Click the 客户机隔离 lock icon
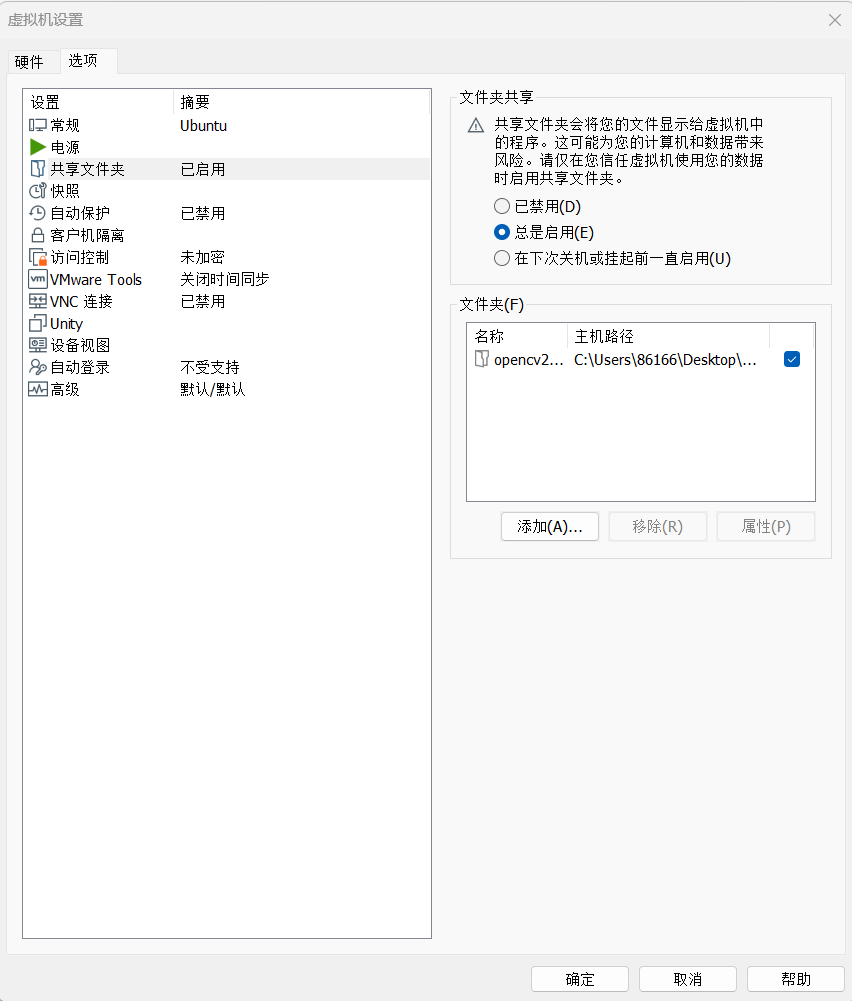The width and height of the screenshot is (852, 1001). pos(38,235)
